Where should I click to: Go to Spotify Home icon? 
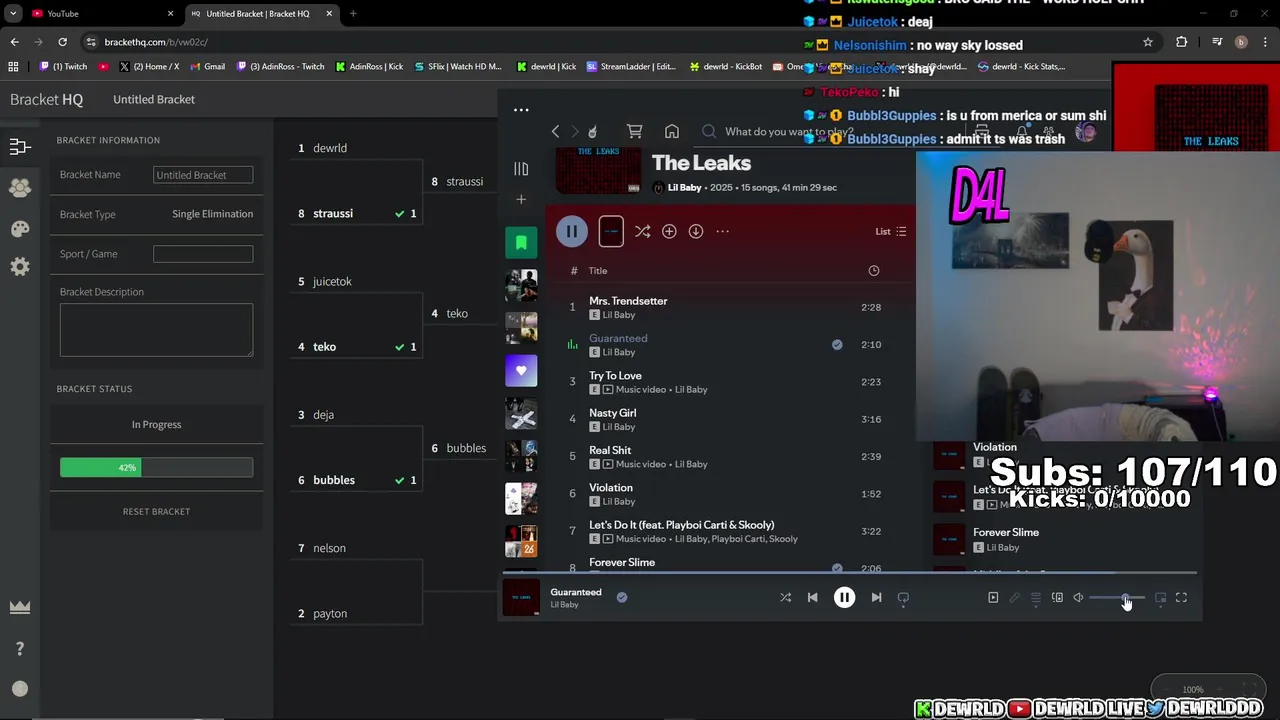(x=672, y=131)
